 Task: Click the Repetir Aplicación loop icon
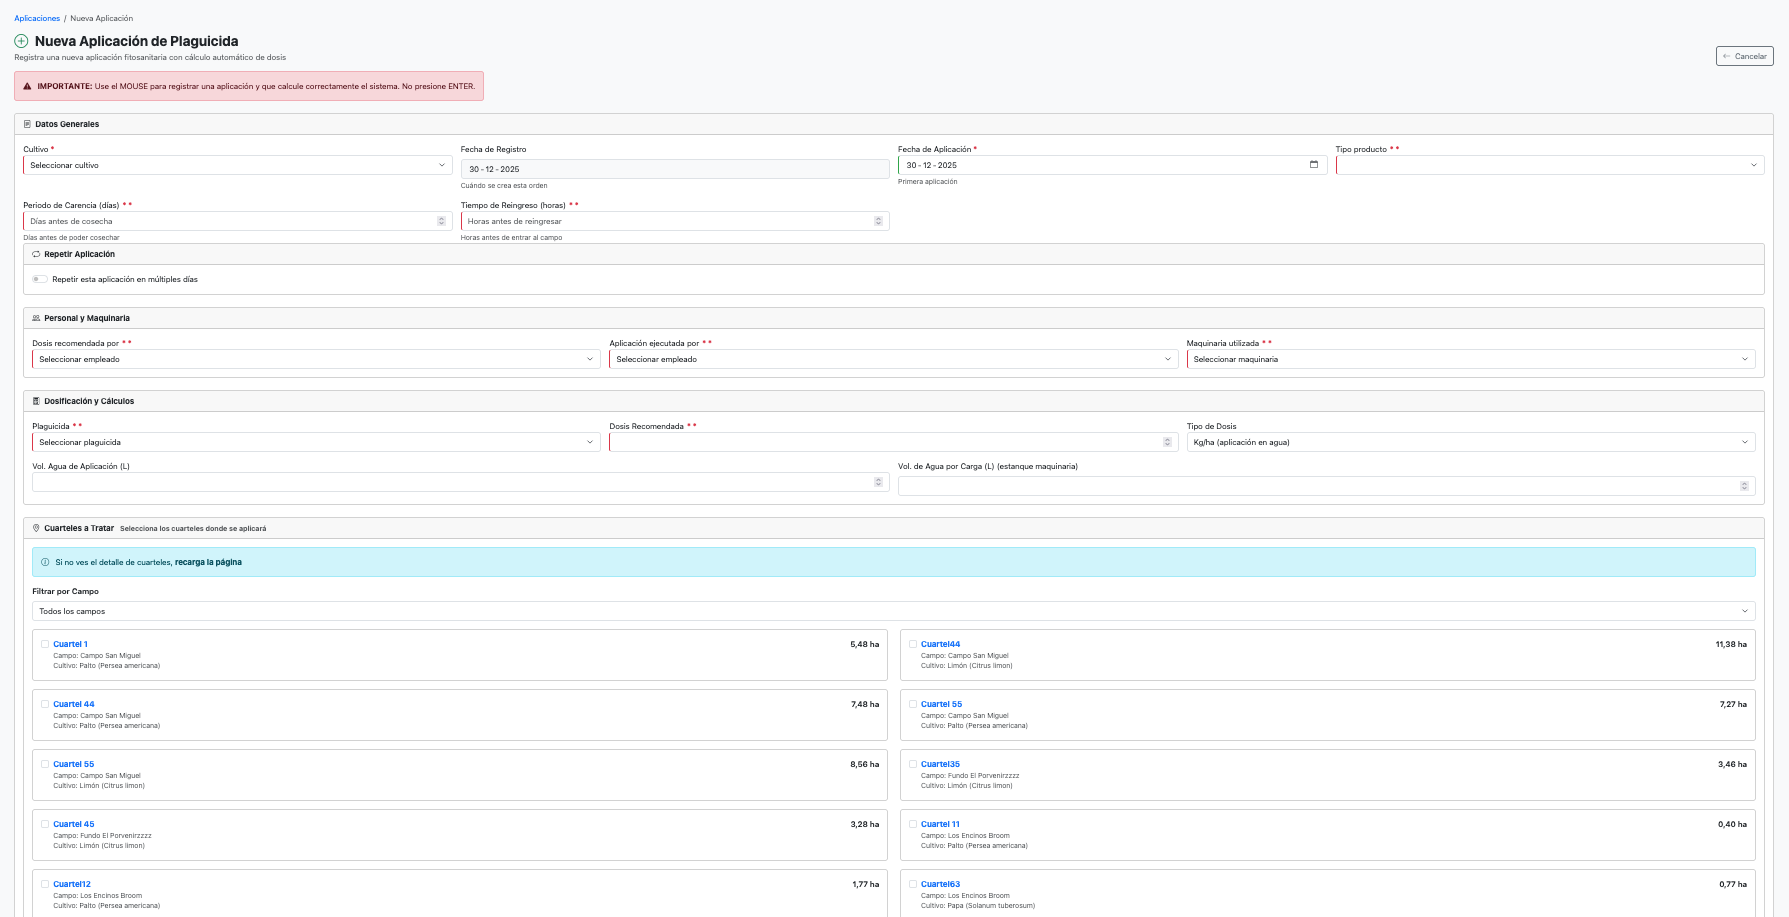(36, 254)
